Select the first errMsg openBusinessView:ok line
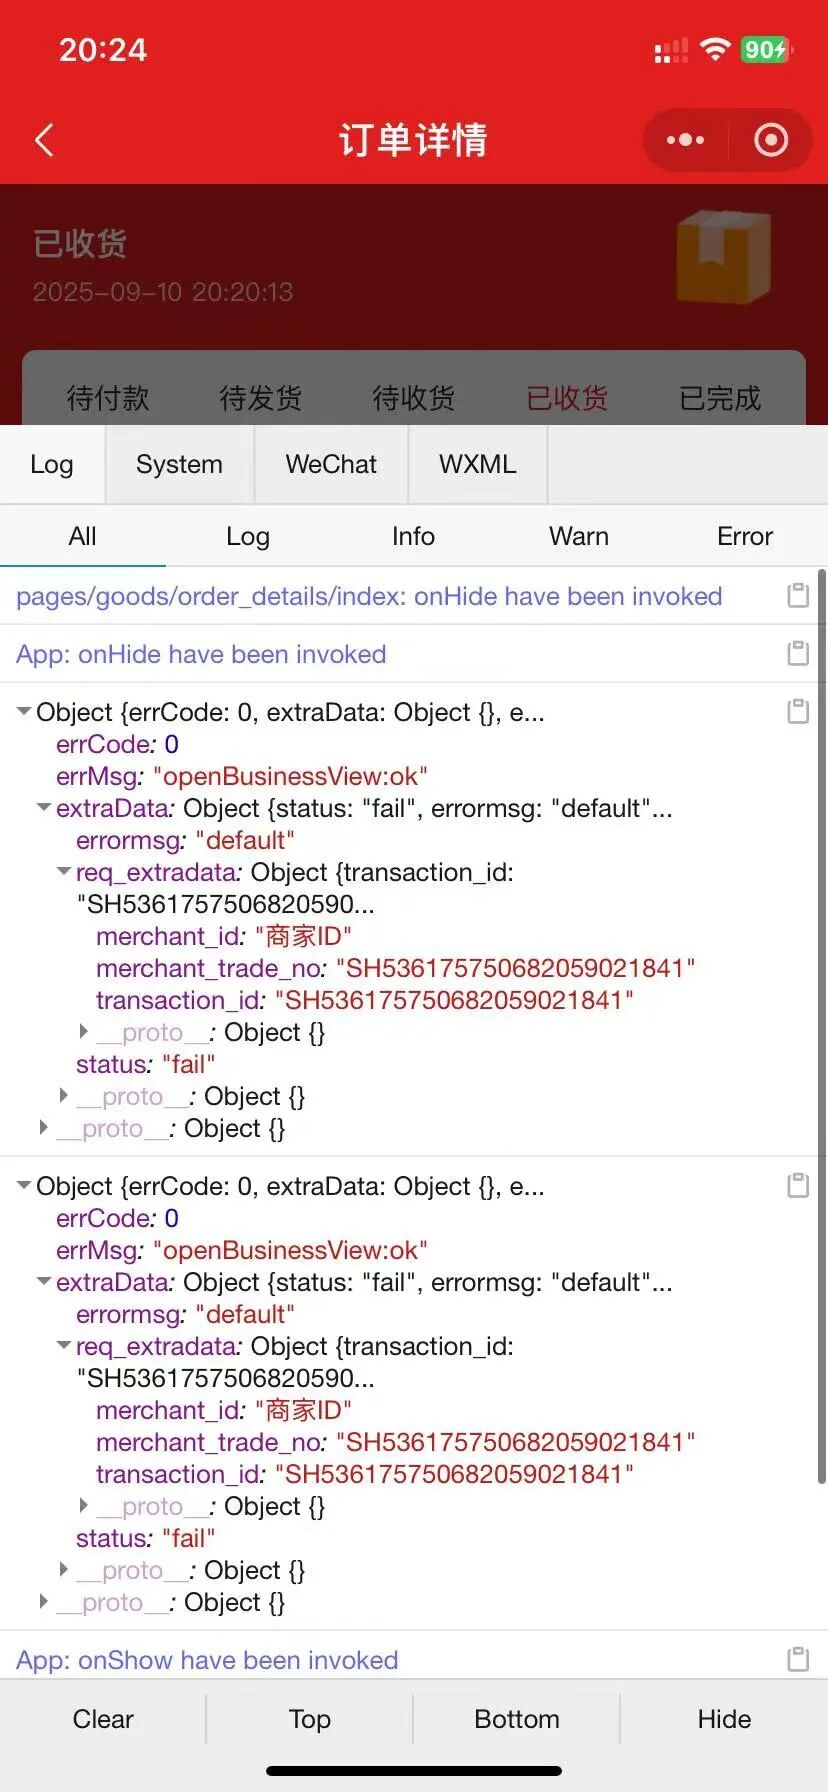 point(242,776)
